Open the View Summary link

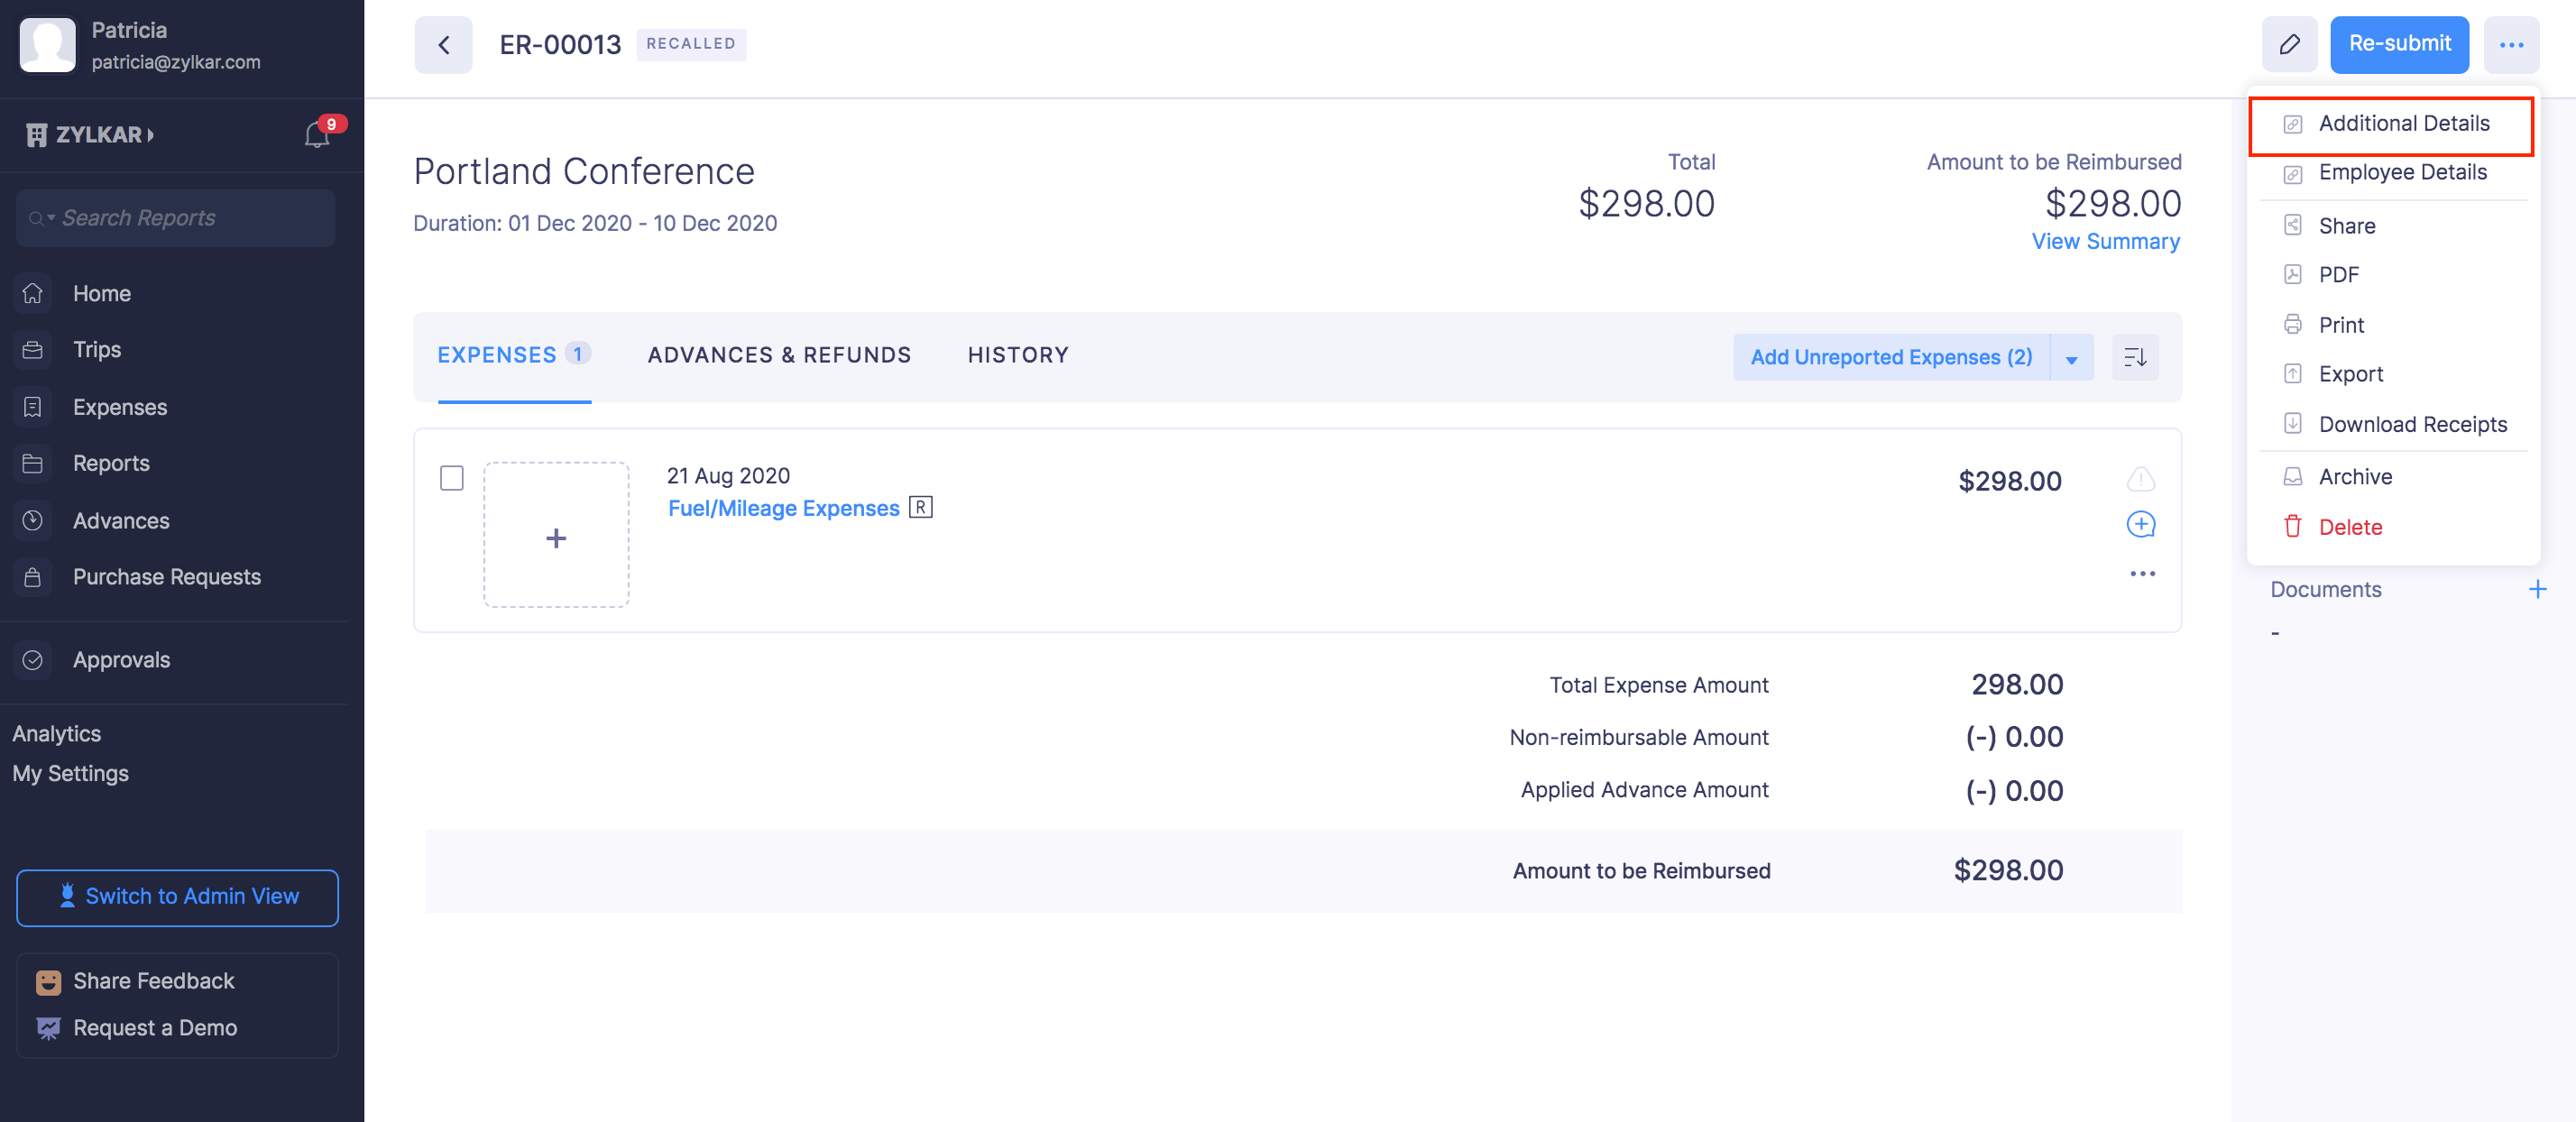click(2105, 242)
